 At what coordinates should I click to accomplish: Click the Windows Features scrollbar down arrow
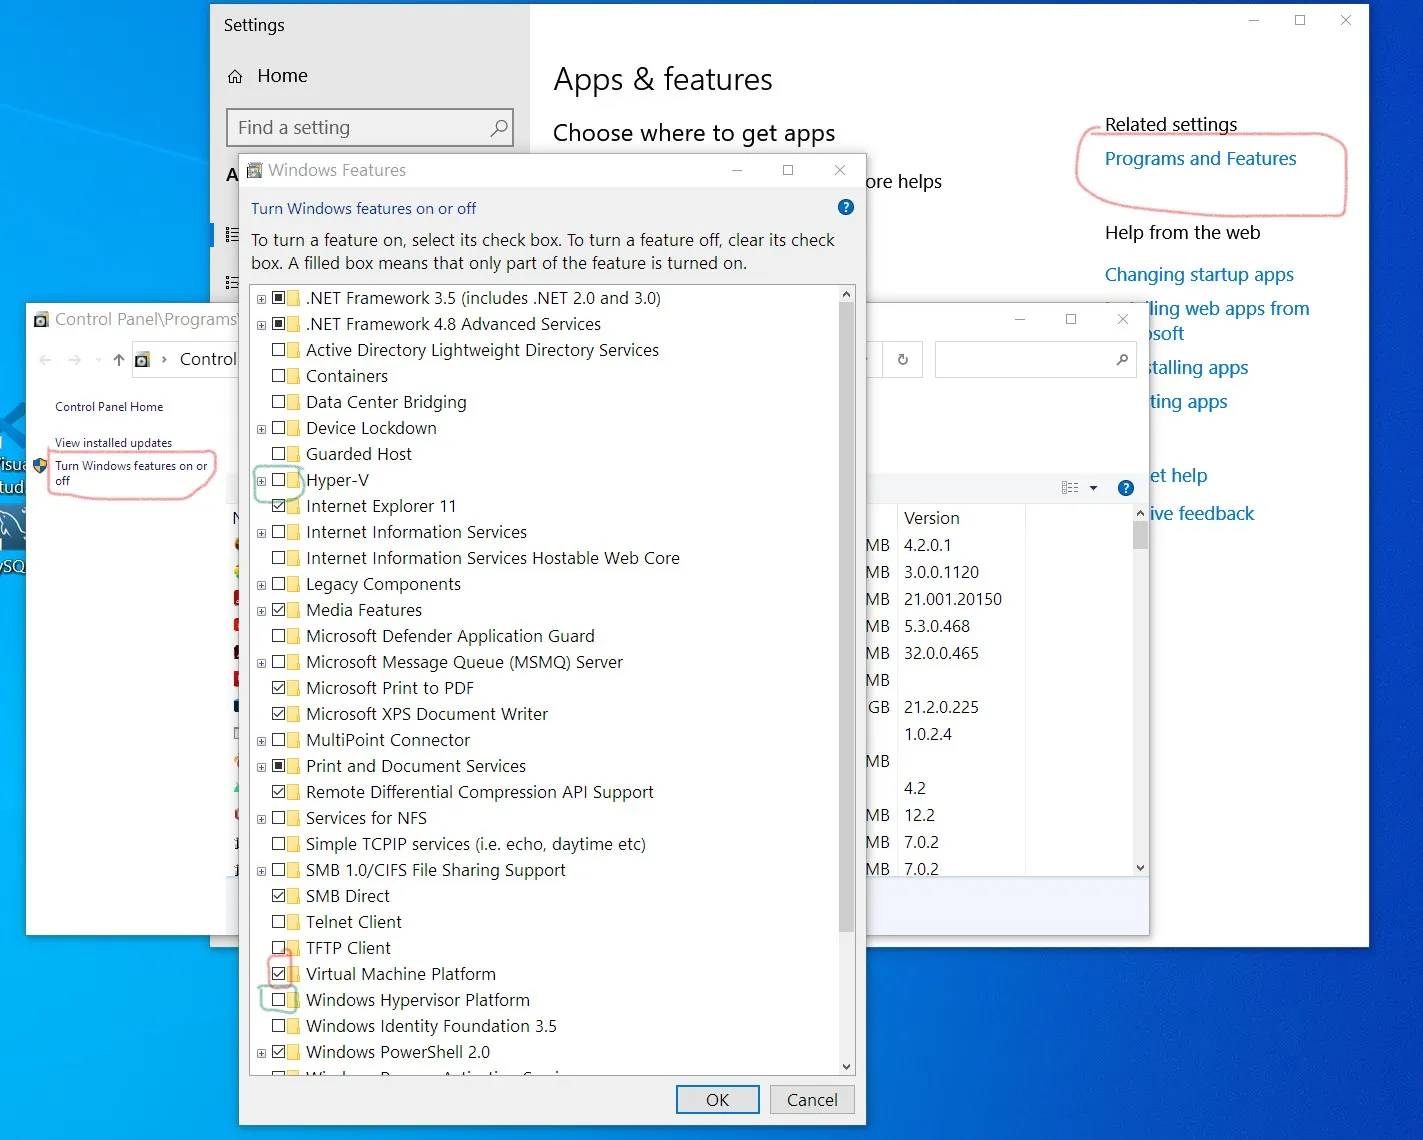point(847,1067)
